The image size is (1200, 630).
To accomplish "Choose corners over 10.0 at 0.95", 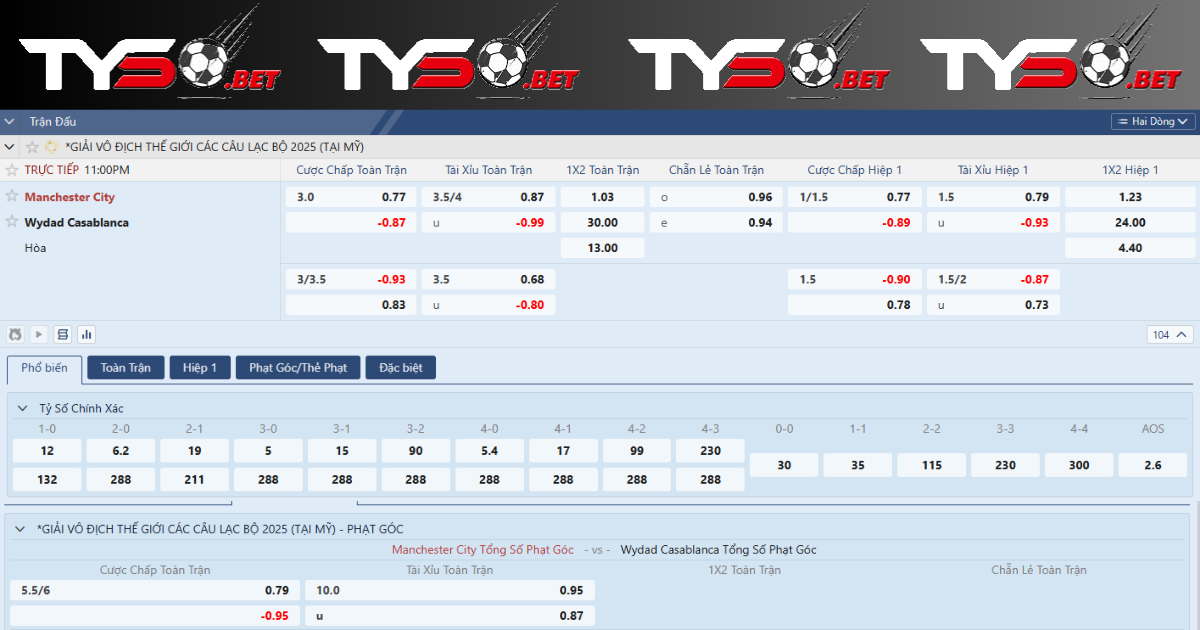I will tap(450, 590).
